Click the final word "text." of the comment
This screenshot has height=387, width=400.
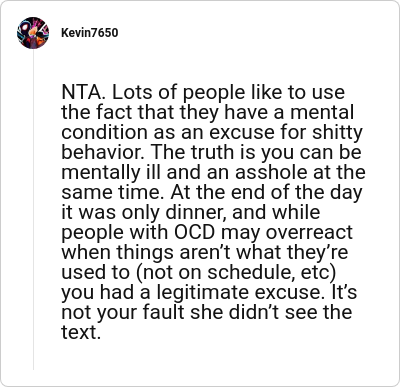click(x=81, y=332)
